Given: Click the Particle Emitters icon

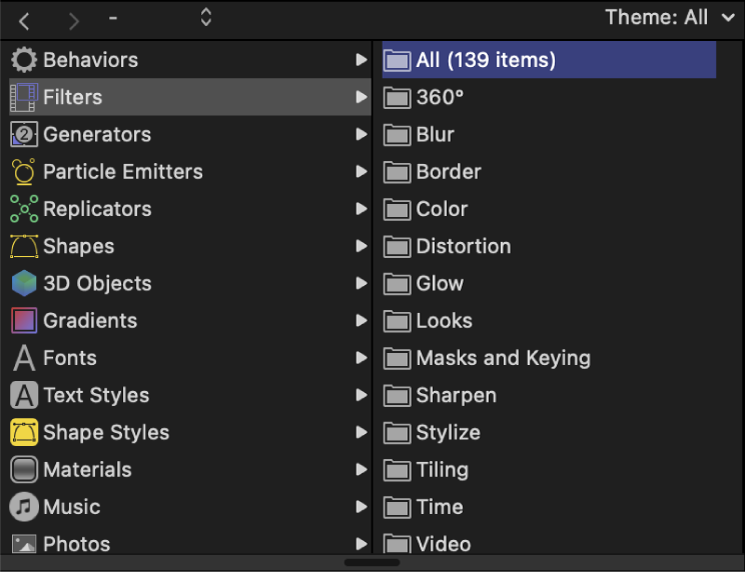Looking at the screenshot, I should tap(24, 172).
